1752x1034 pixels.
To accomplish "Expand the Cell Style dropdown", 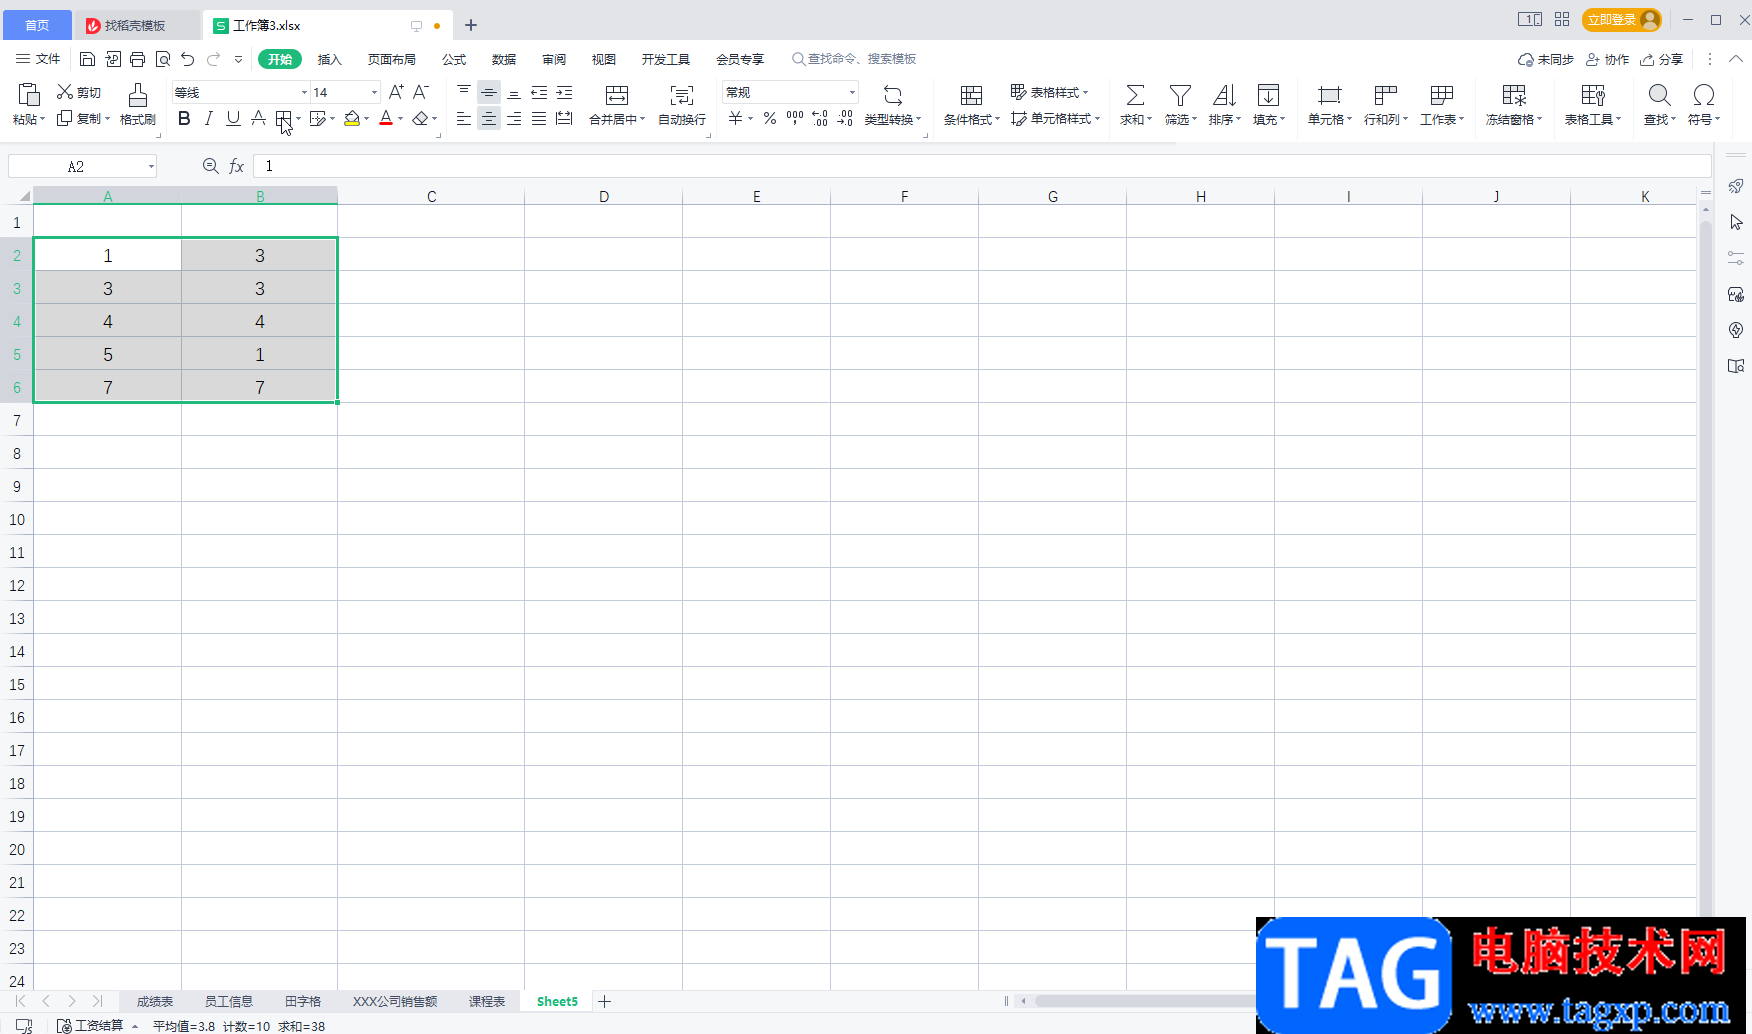I will (1098, 118).
